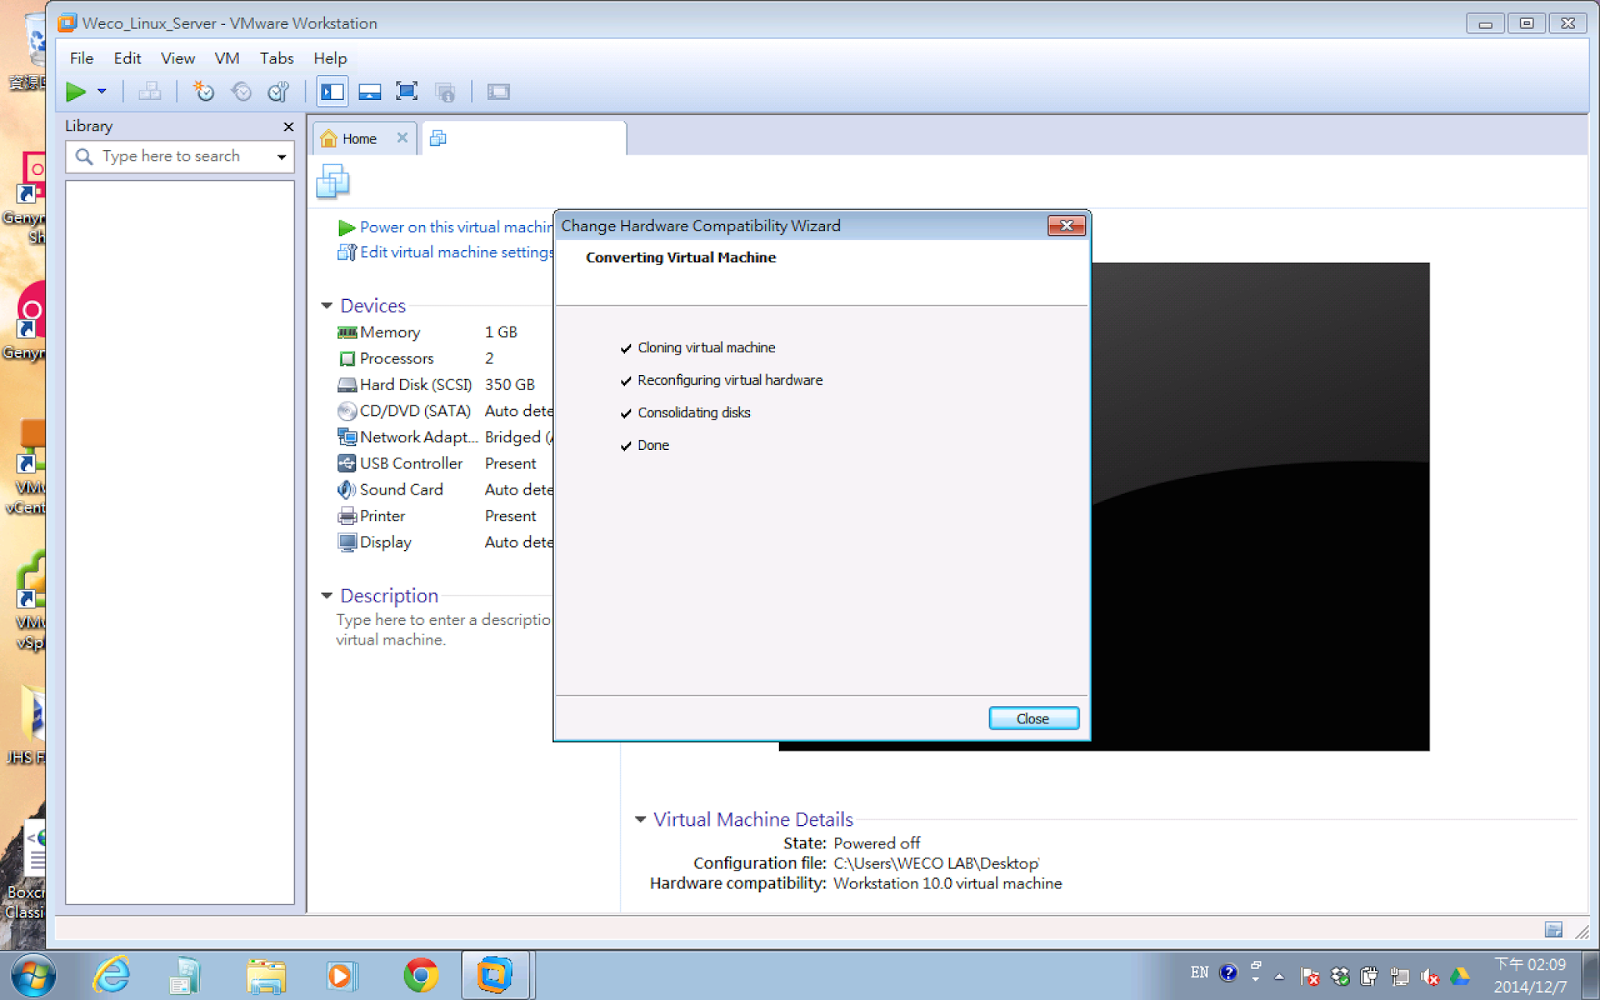Select the Network Adapter device
This screenshot has width=1600, height=1000.
pyautogui.click(x=444, y=437)
